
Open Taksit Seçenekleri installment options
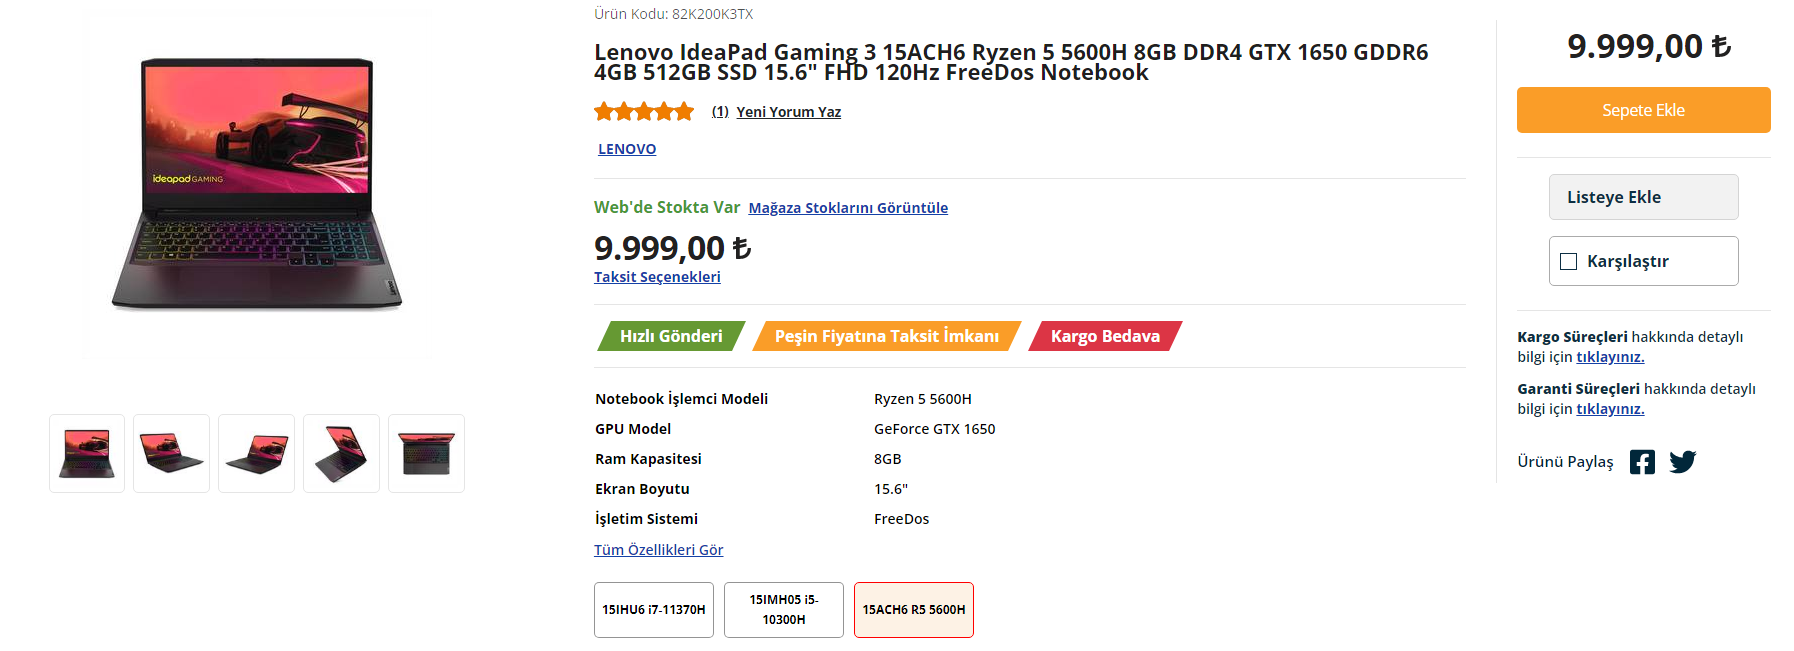[x=657, y=277]
